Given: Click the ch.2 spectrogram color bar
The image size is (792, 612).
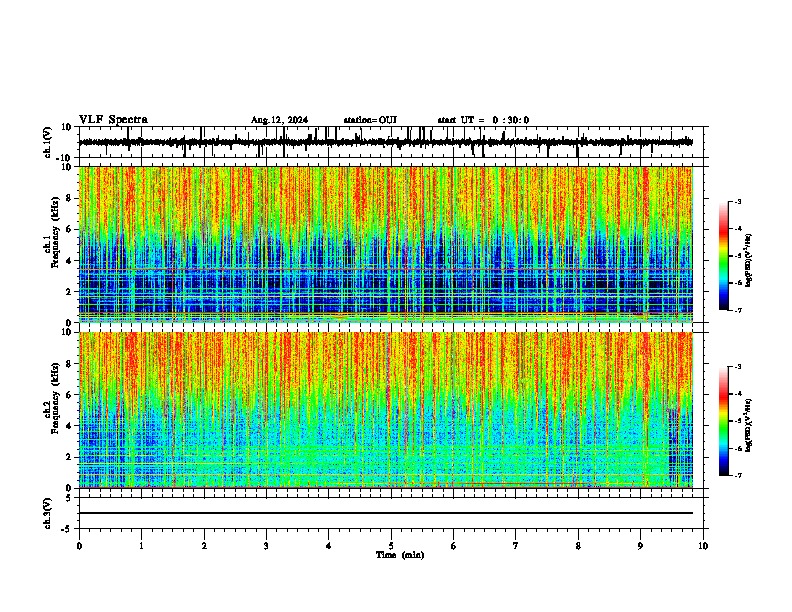Looking at the screenshot, I should (x=724, y=421).
